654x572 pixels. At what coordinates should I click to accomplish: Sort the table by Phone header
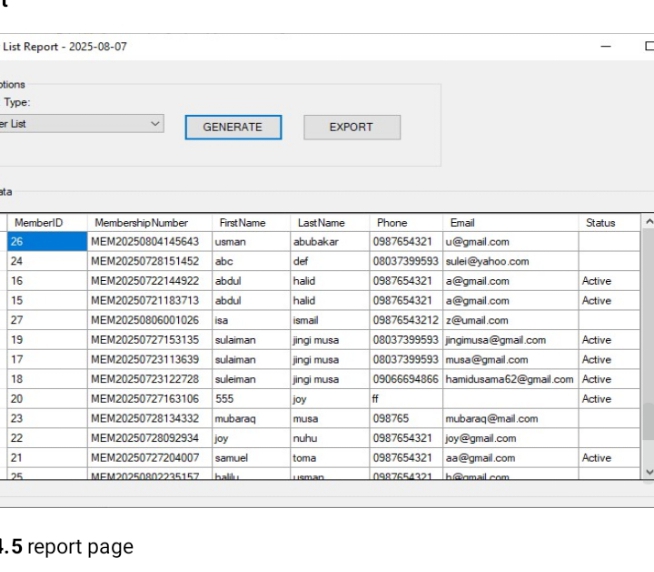point(392,223)
